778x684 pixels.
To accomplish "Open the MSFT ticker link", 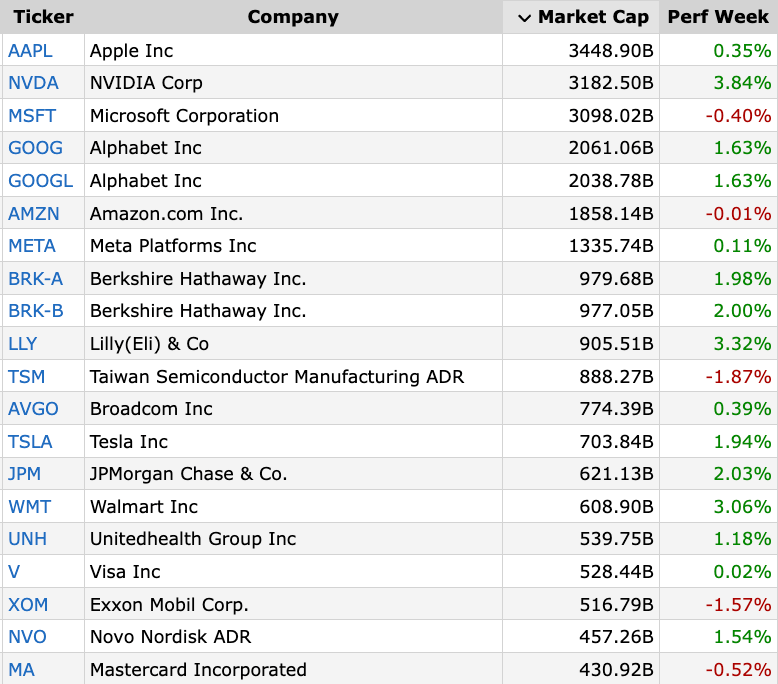I will [32, 116].
